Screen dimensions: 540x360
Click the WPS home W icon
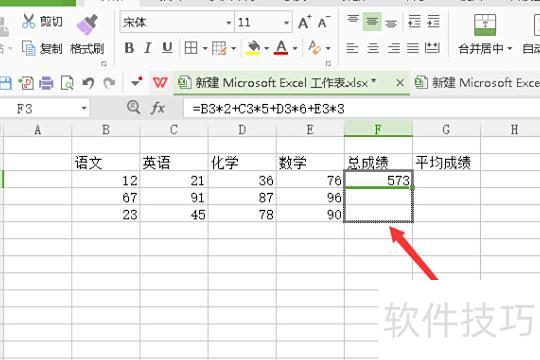[160, 83]
